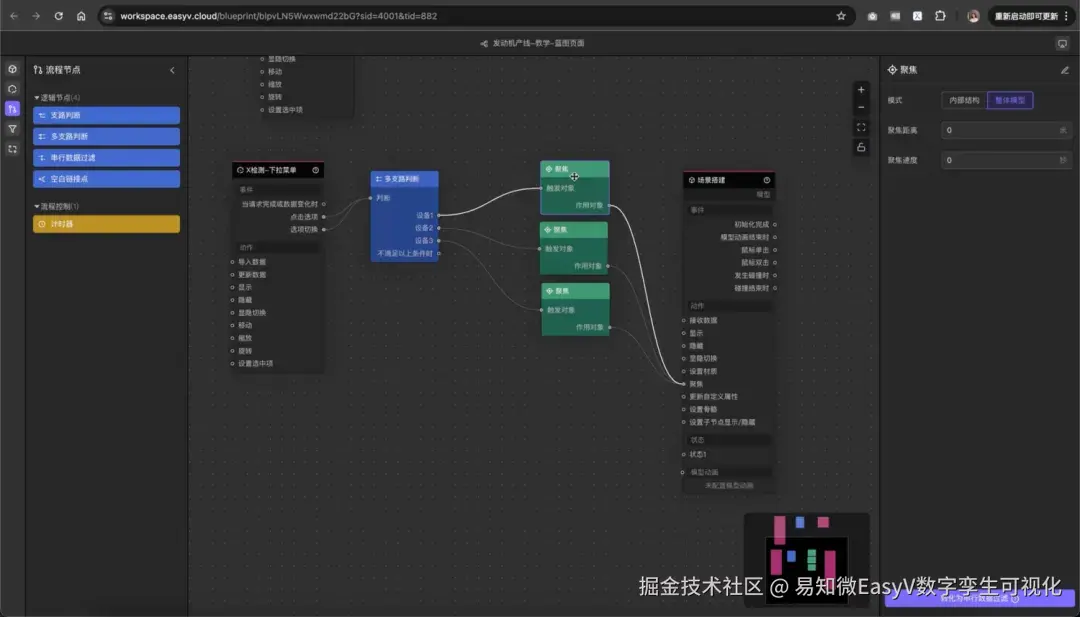1080x617 pixels.
Task: Click the 鼠标单击 event port
Action: coord(775,250)
